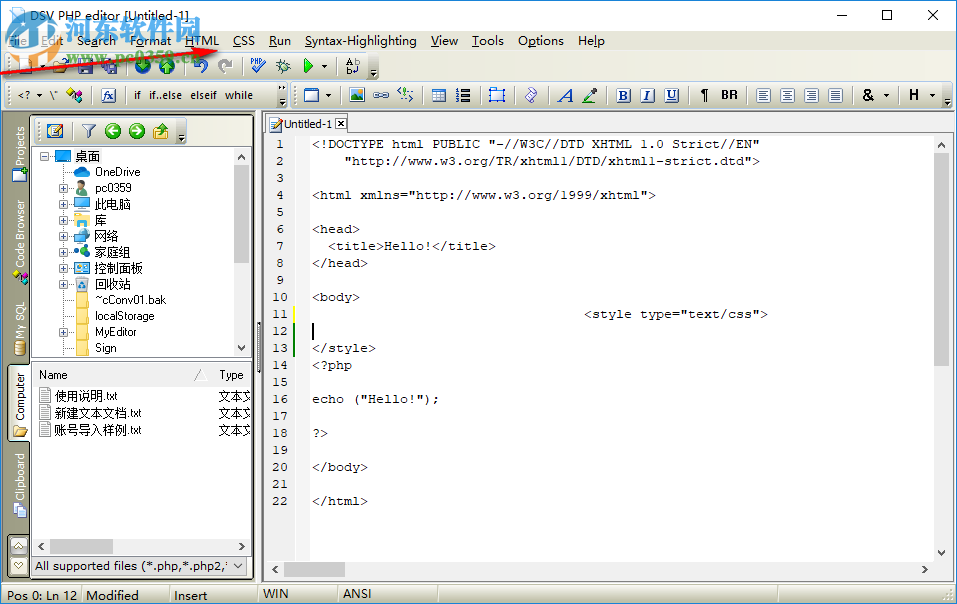
Task: Toggle underline formatting
Action: (x=670, y=95)
